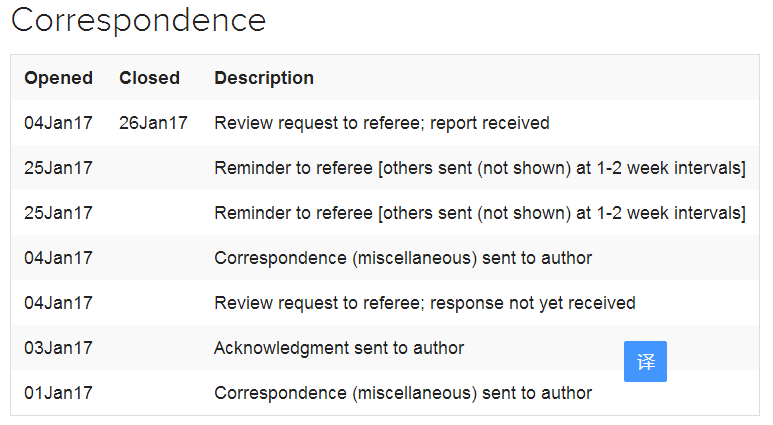Click the 04Jan17 date in the report received row

[58, 123]
